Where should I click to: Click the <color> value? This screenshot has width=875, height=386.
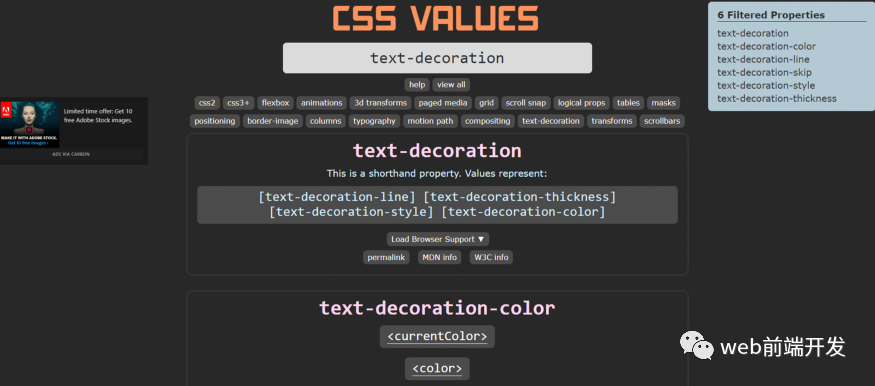pos(437,369)
